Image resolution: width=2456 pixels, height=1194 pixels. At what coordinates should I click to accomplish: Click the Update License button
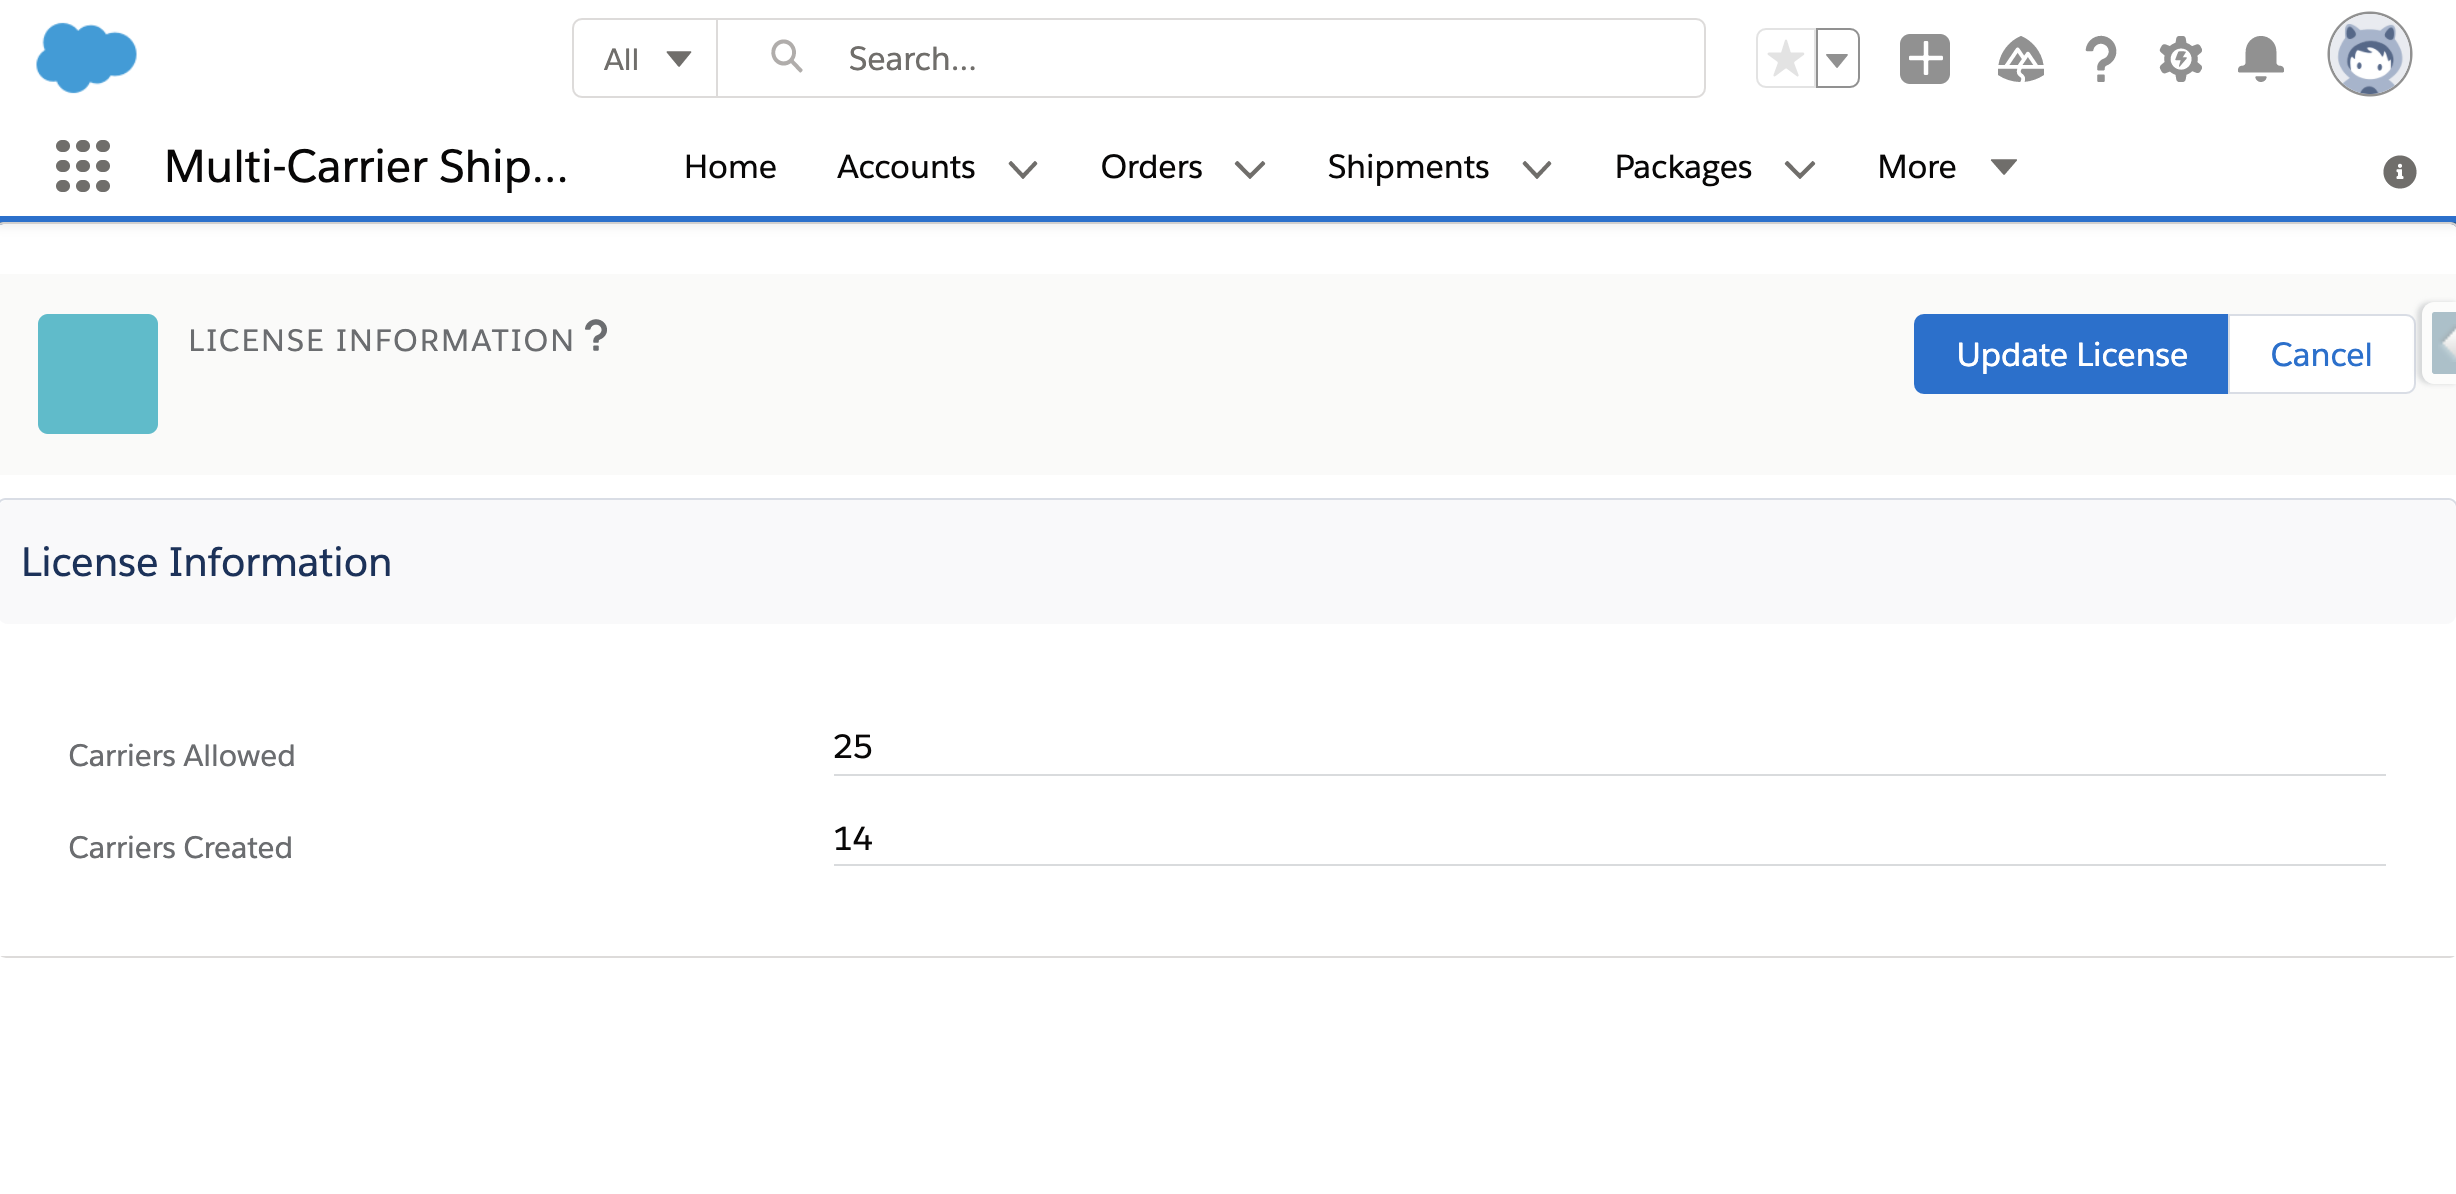(2071, 354)
